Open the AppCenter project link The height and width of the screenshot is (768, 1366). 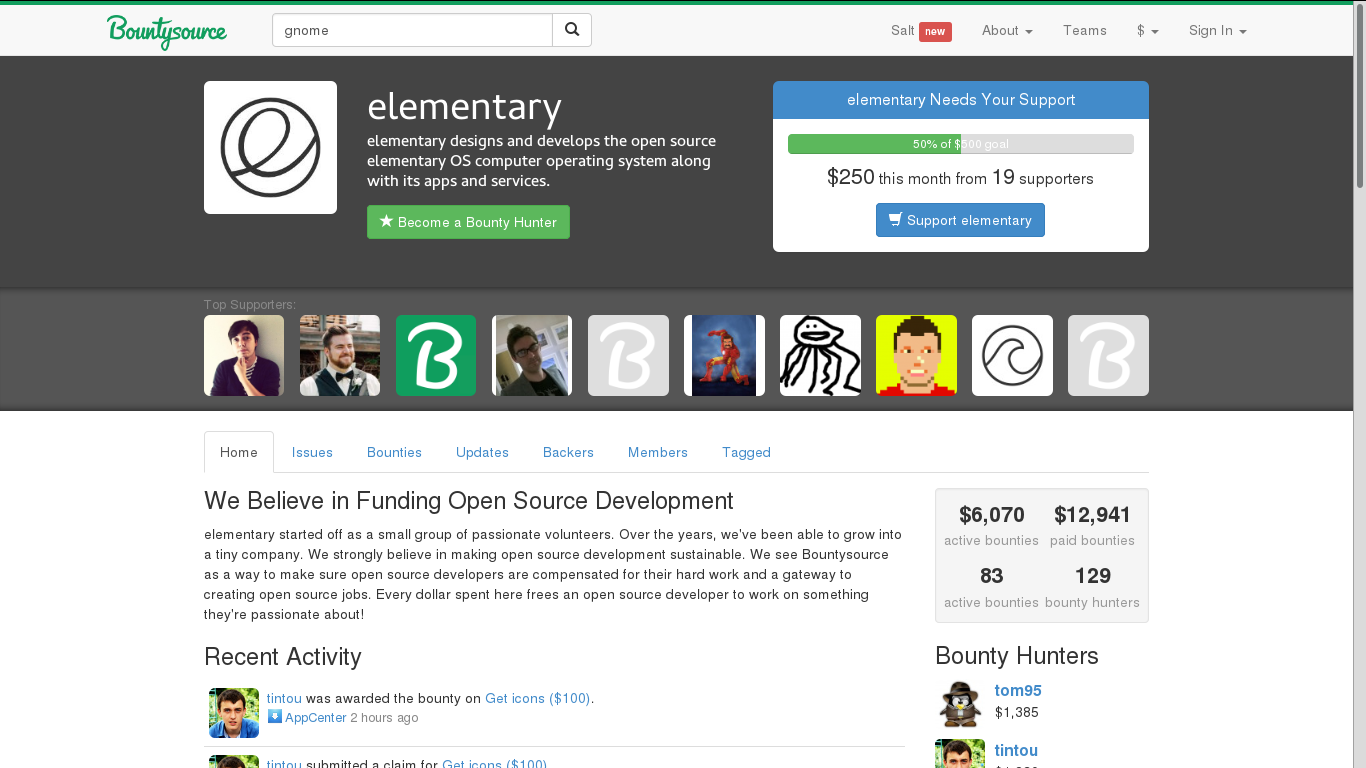click(x=315, y=717)
